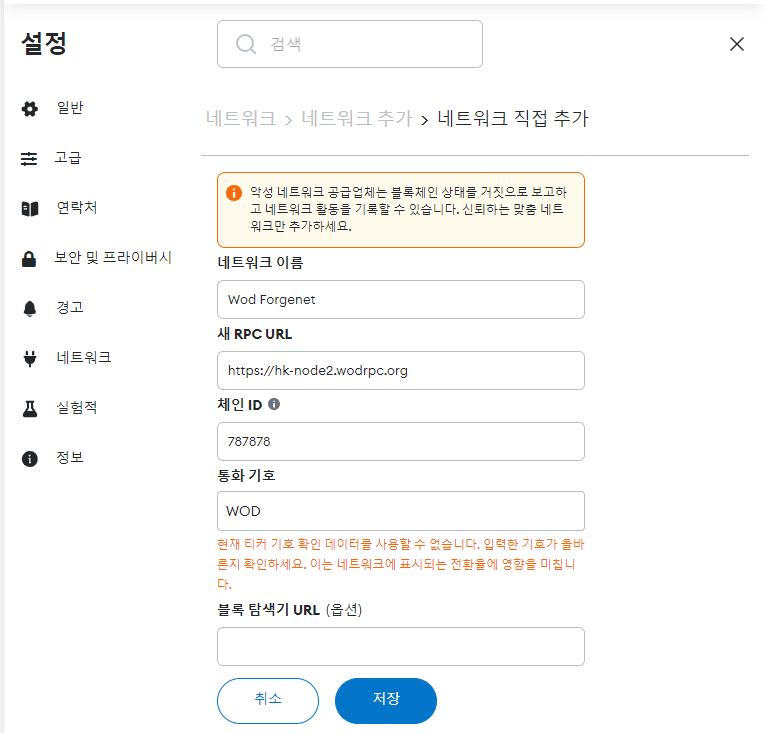This screenshot has height=733, width=764.
Task: Click the 체인 ID field showing 787878
Action: click(x=401, y=442)
